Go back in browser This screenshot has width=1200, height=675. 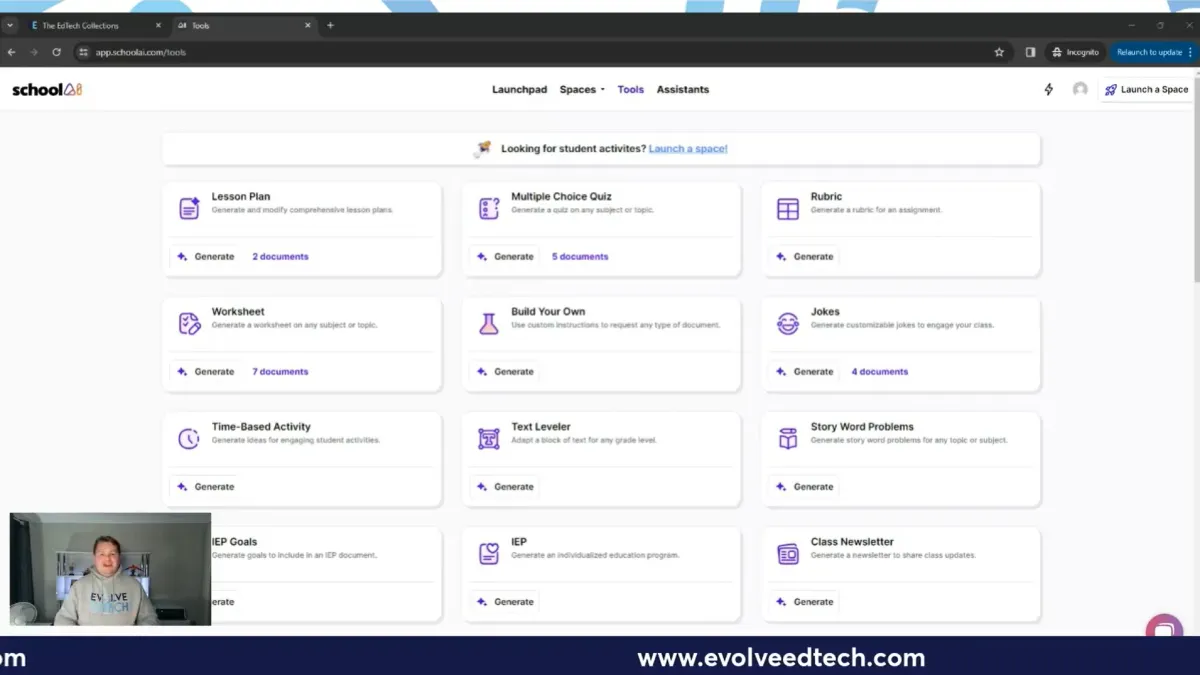(12, 52)
